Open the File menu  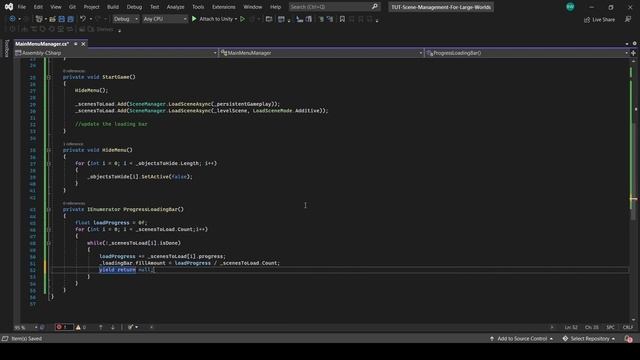tap(22, 7)
